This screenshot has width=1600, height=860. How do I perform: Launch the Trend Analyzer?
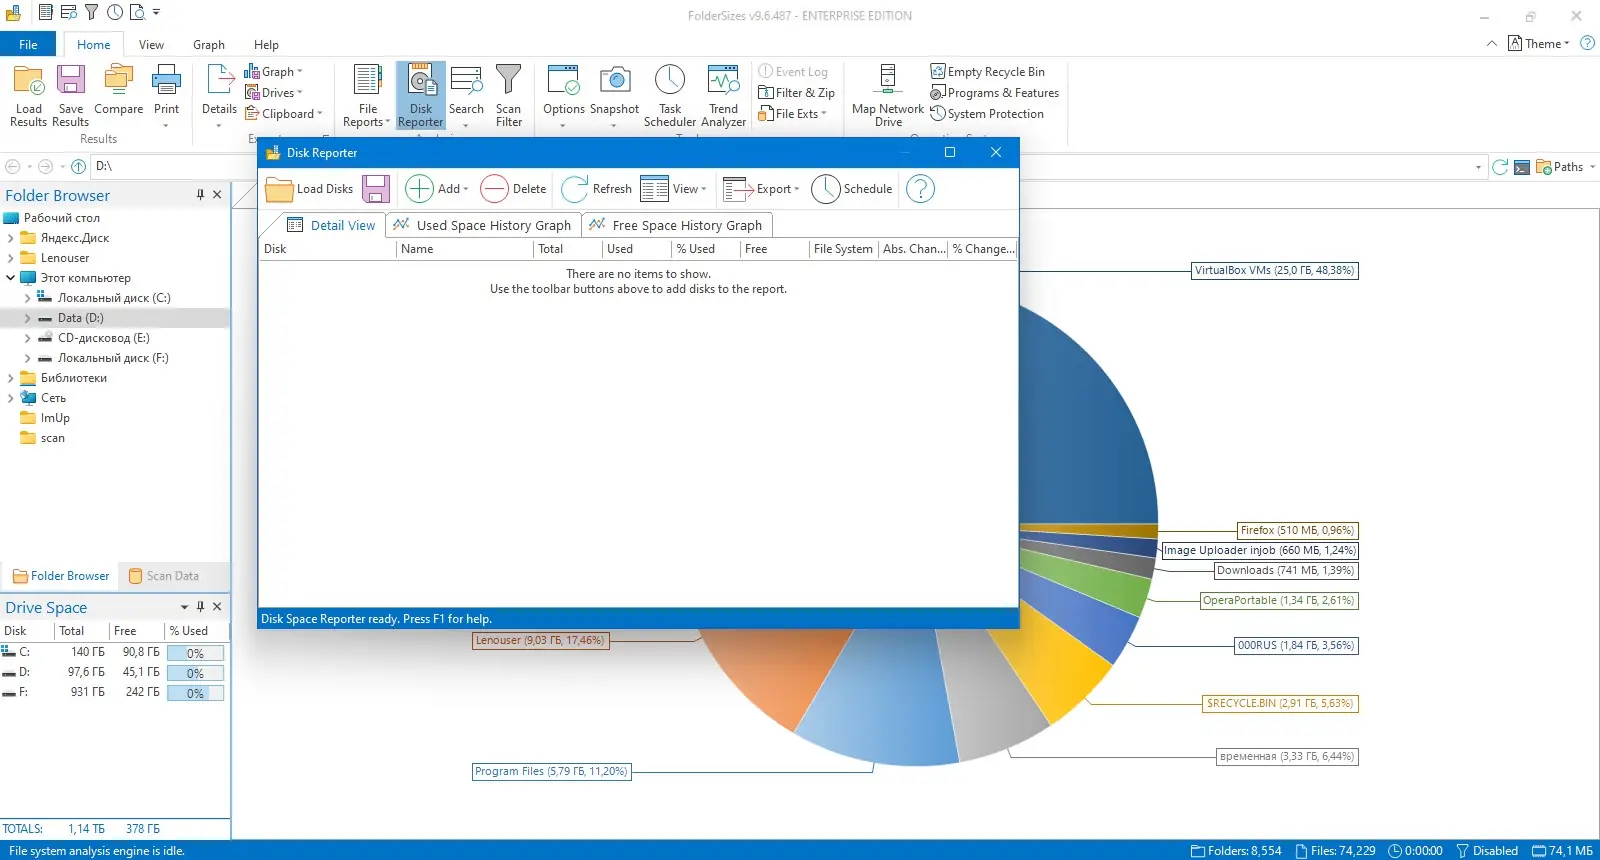tap(723, 95)
